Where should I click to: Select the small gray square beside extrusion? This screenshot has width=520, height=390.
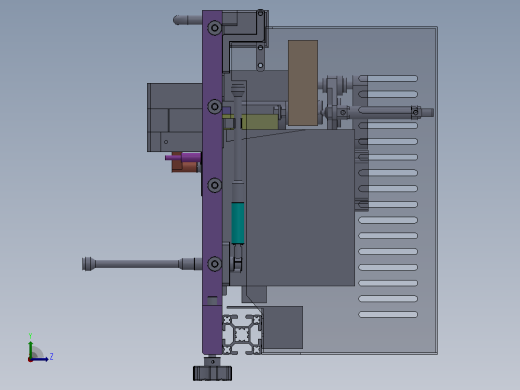coord(283,327)
